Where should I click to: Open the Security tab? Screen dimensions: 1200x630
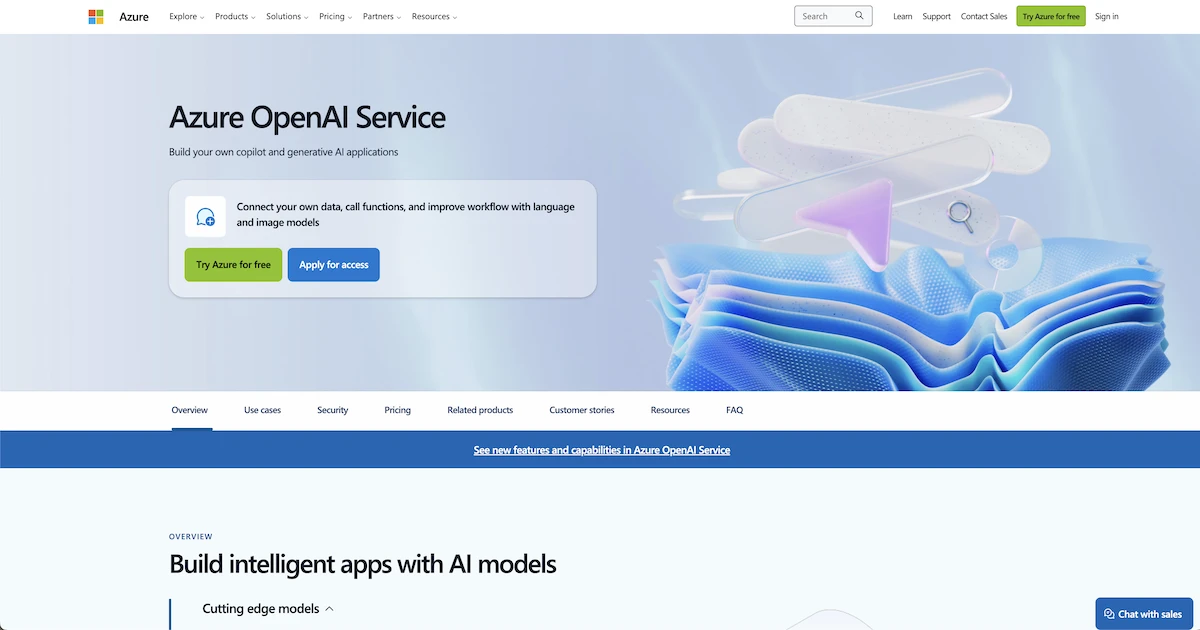[x=332, y=409]
